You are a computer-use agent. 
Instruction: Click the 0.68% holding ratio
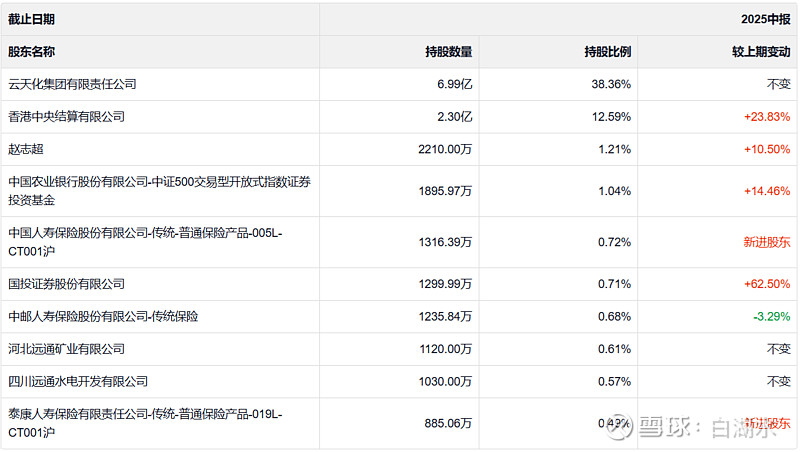click(614, 317)
